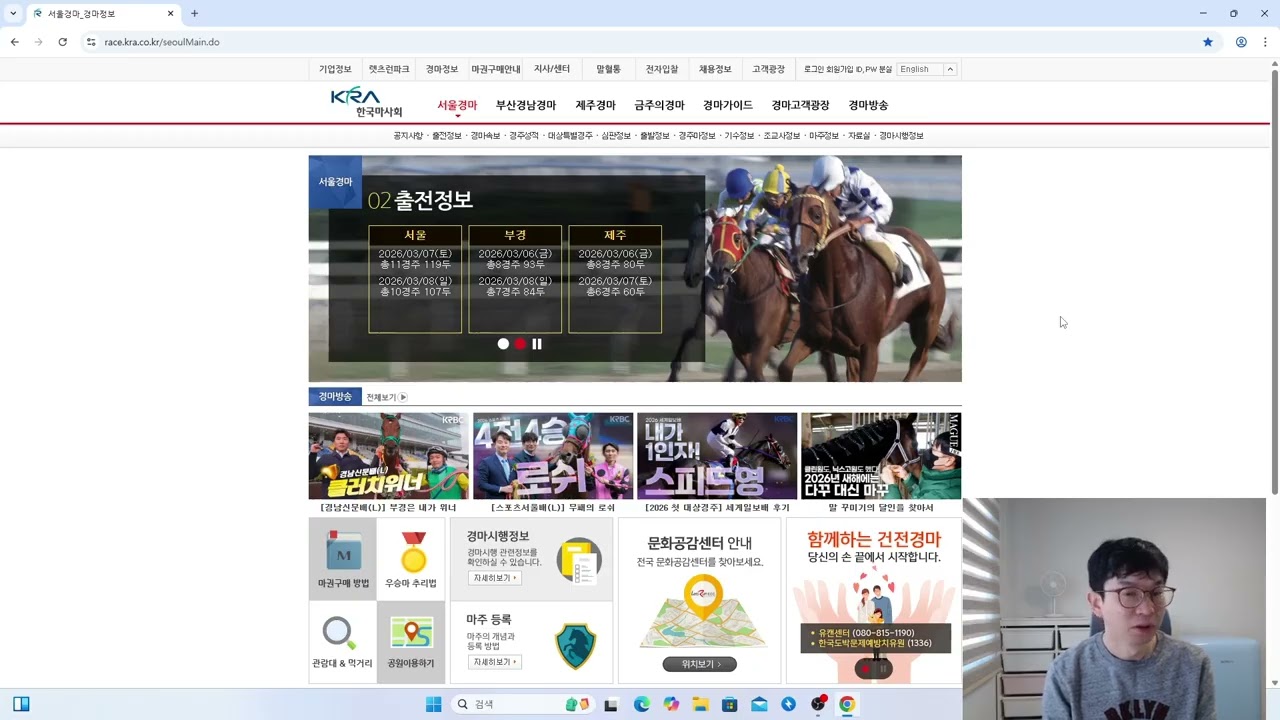Open 제주경마 main menu
1280x720 pixels.
click(595, 105)
